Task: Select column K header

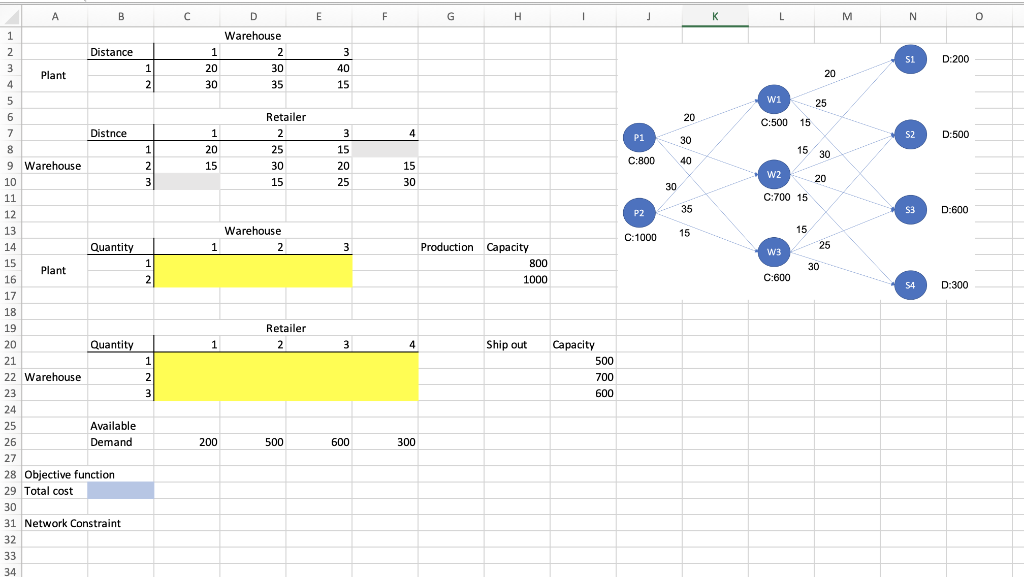Action: [x=715, y=16]
